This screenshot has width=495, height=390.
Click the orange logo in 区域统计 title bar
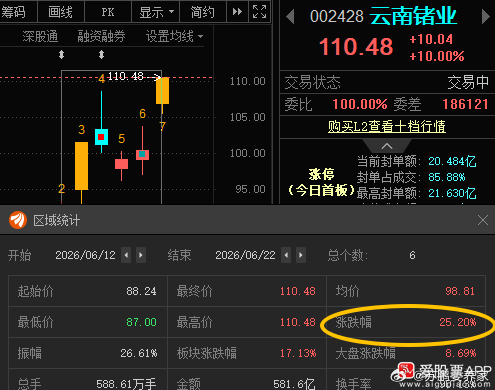pos(18,220)
